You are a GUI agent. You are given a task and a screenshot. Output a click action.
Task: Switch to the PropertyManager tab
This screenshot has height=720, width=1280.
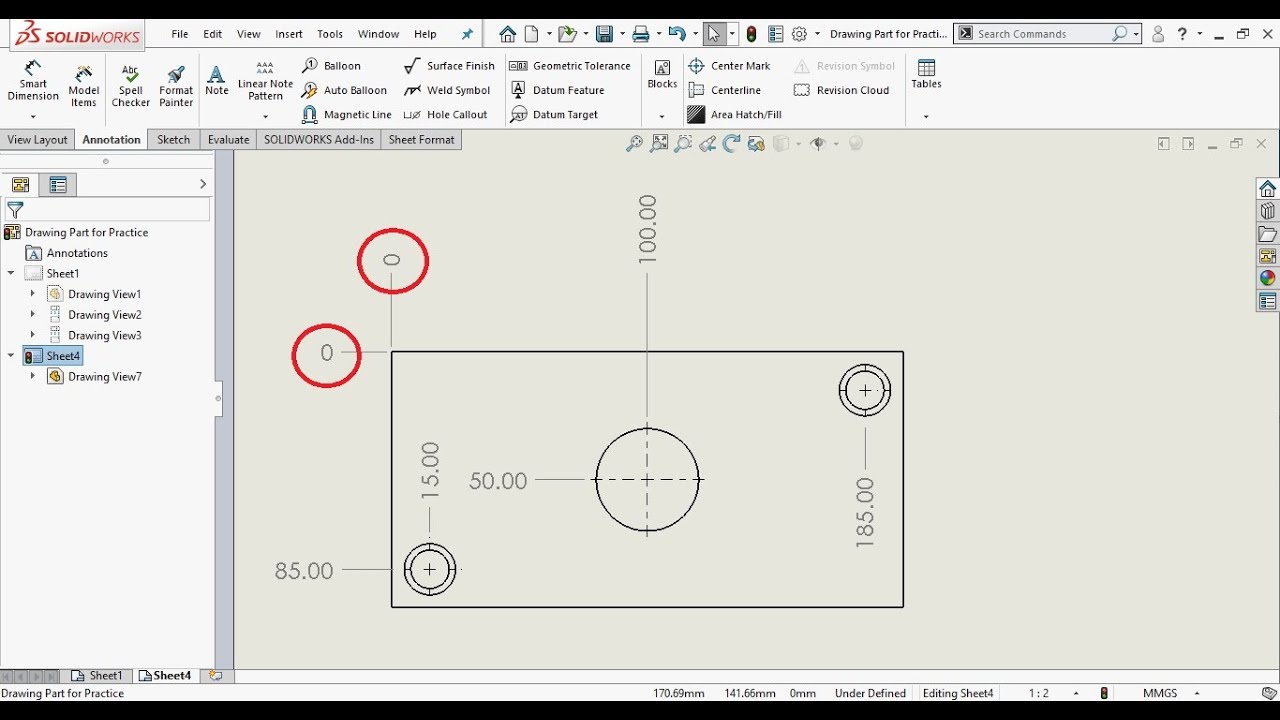tap(58, 185)
